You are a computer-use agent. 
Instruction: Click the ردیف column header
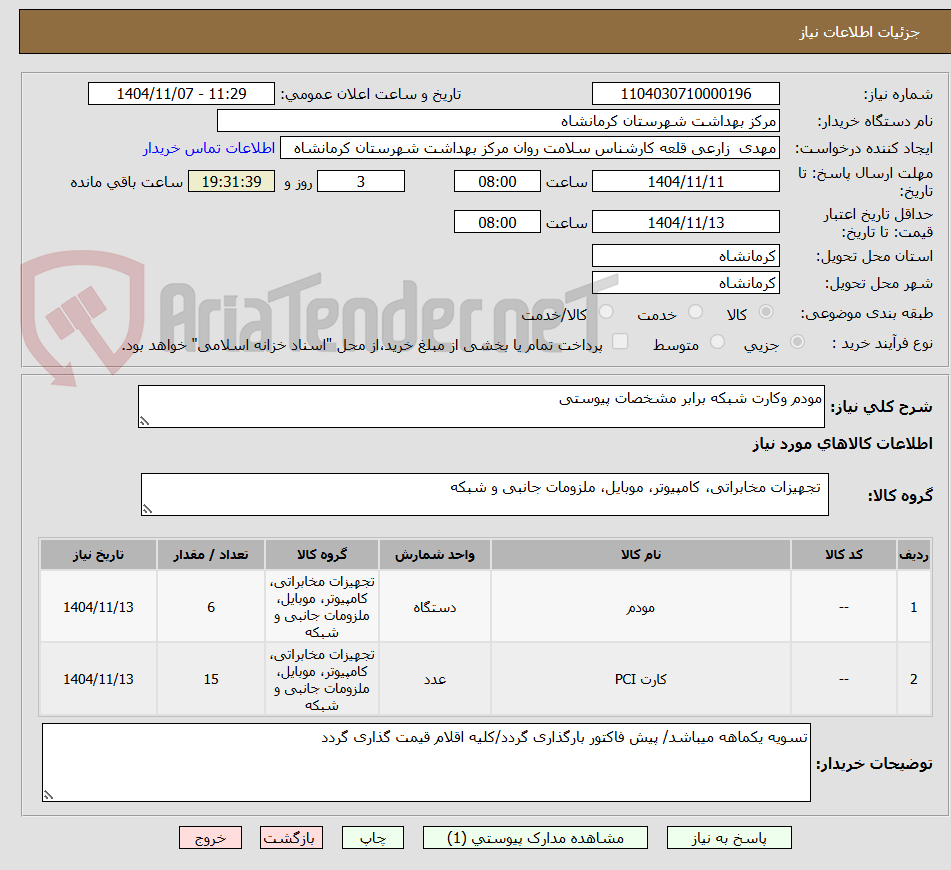914,555
